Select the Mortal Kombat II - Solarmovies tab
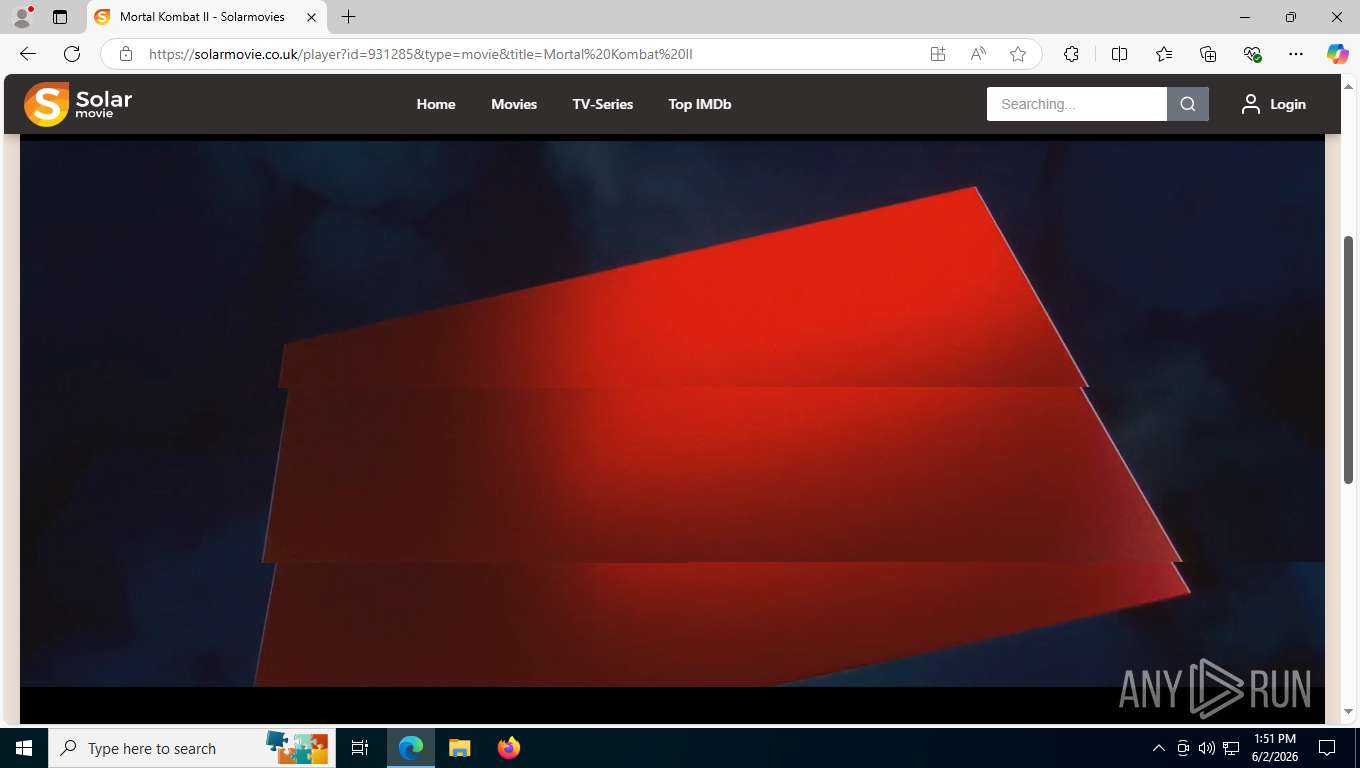 pos(208,17)
